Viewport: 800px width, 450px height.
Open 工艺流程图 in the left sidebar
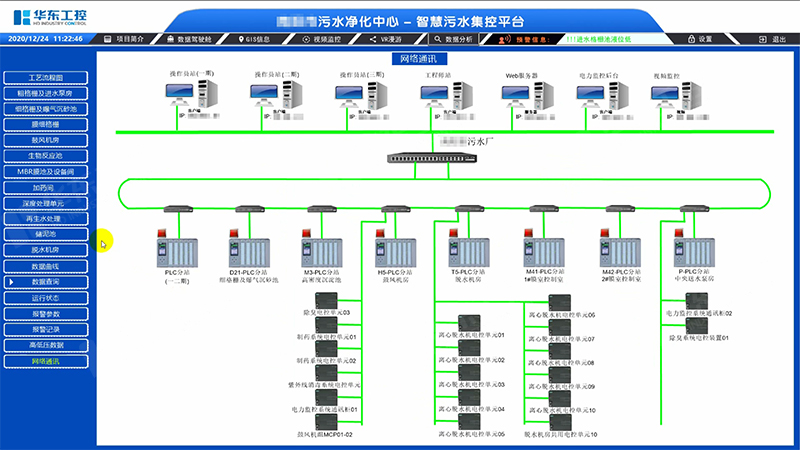[x=46, y=77]
